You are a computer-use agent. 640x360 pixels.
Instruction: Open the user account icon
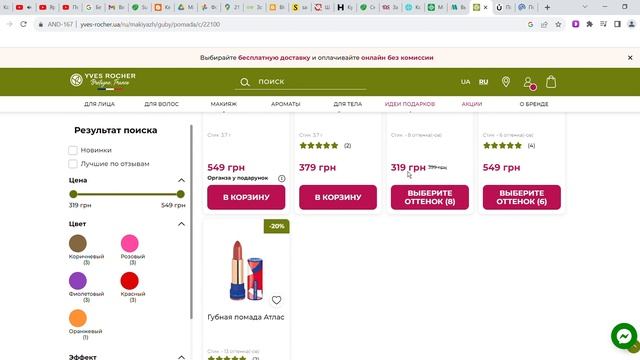pyautogui.click(x=529, y=82)
